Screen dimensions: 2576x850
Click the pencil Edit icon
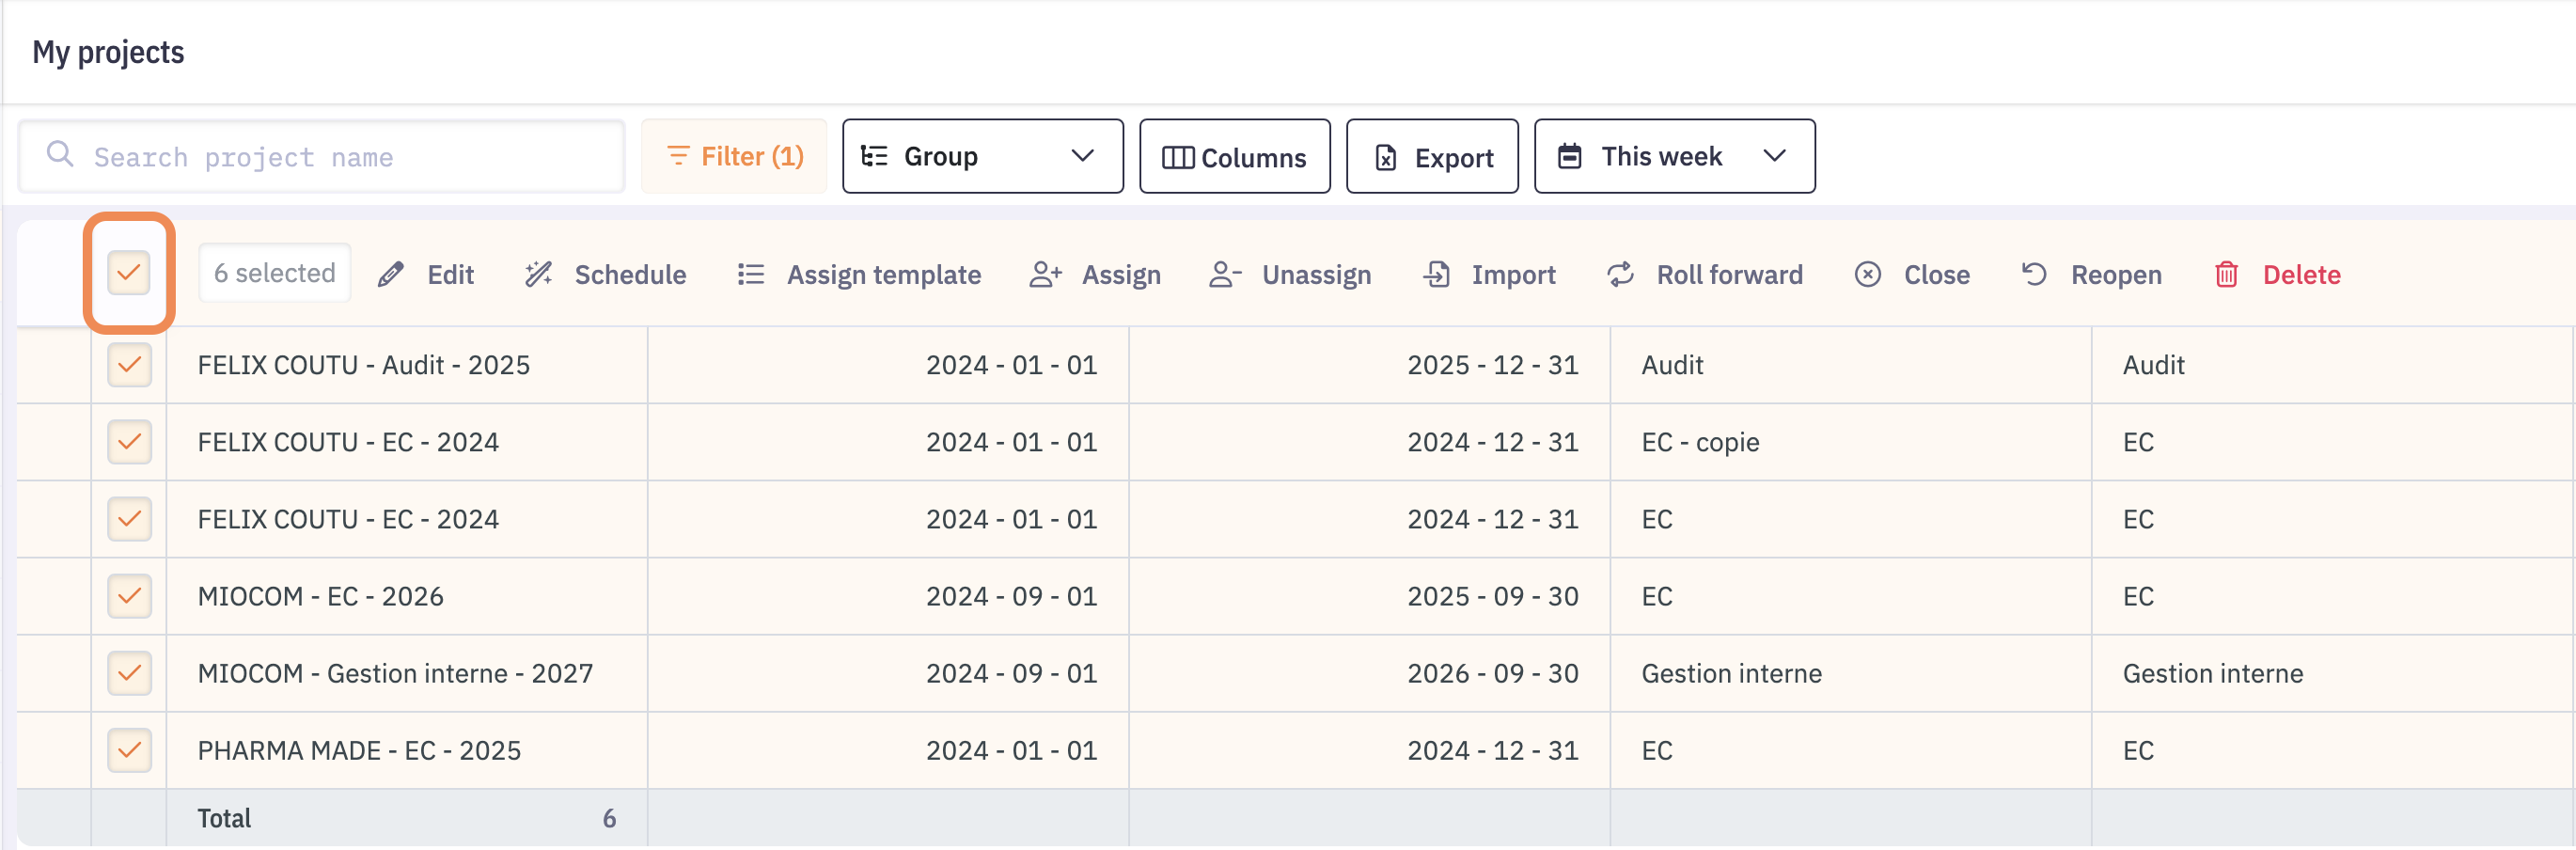[x=391, y=274]
